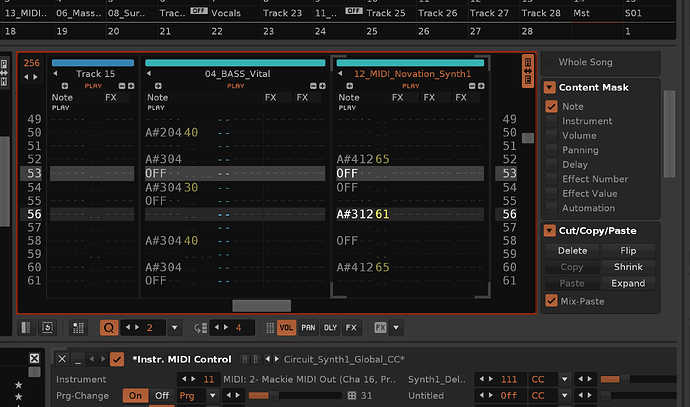Collapse the 04_BASS_Vital track arrow
Viewport: 690px width, 407px height.
149,73
